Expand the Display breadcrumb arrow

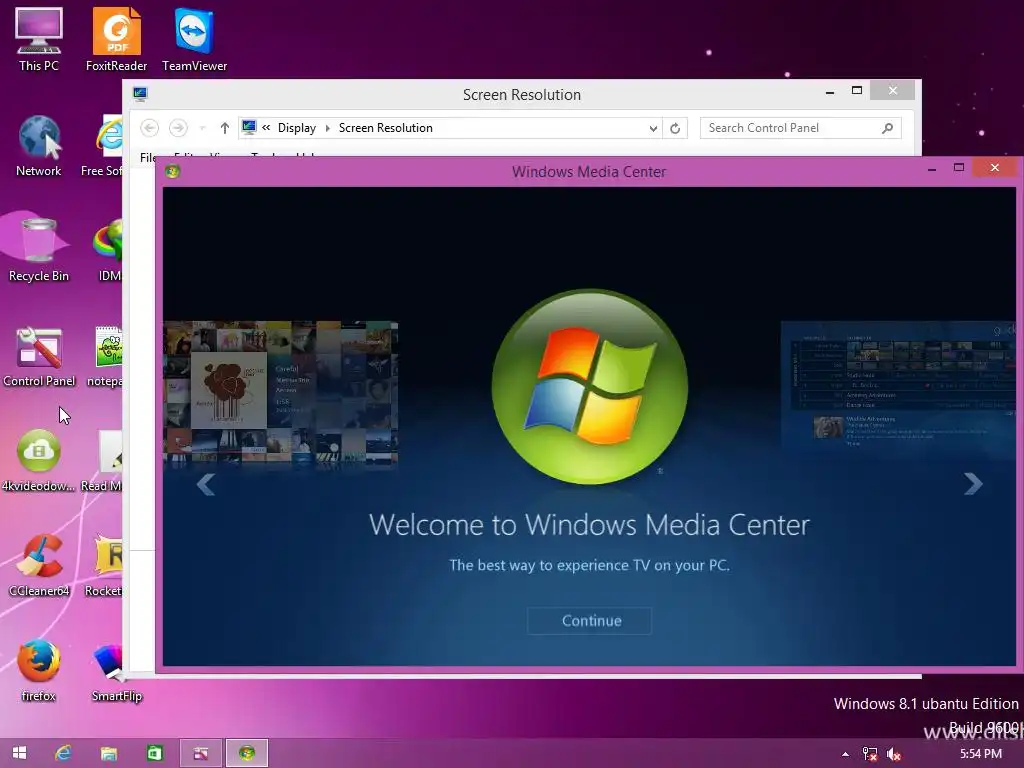point(328,128)
